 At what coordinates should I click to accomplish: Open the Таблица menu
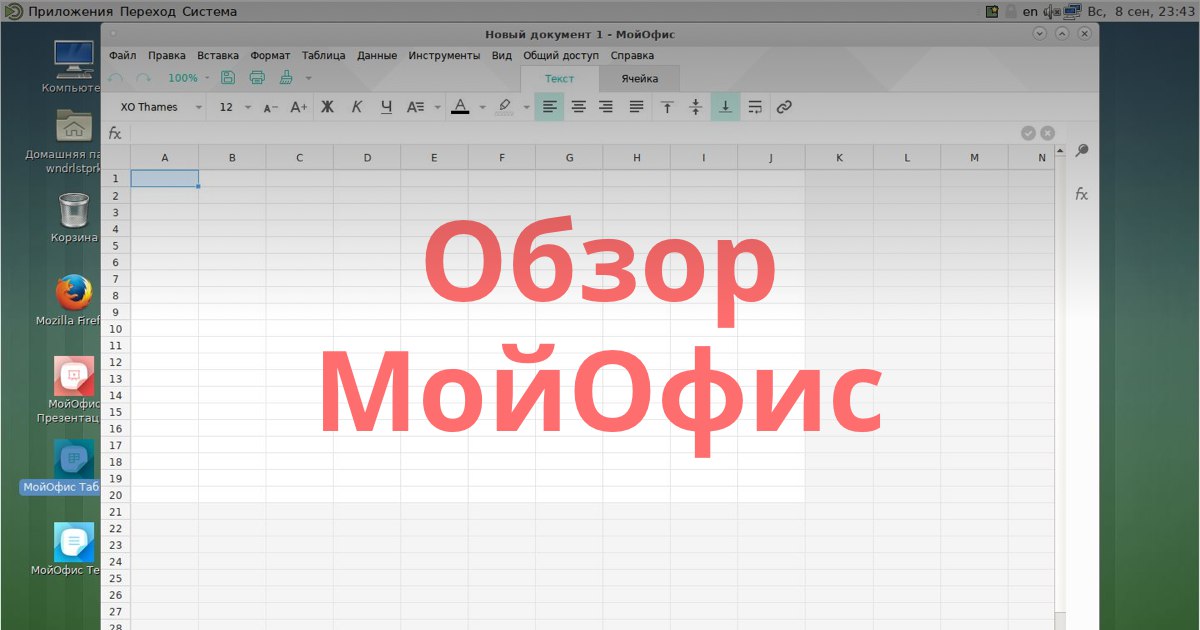(324, 56)
